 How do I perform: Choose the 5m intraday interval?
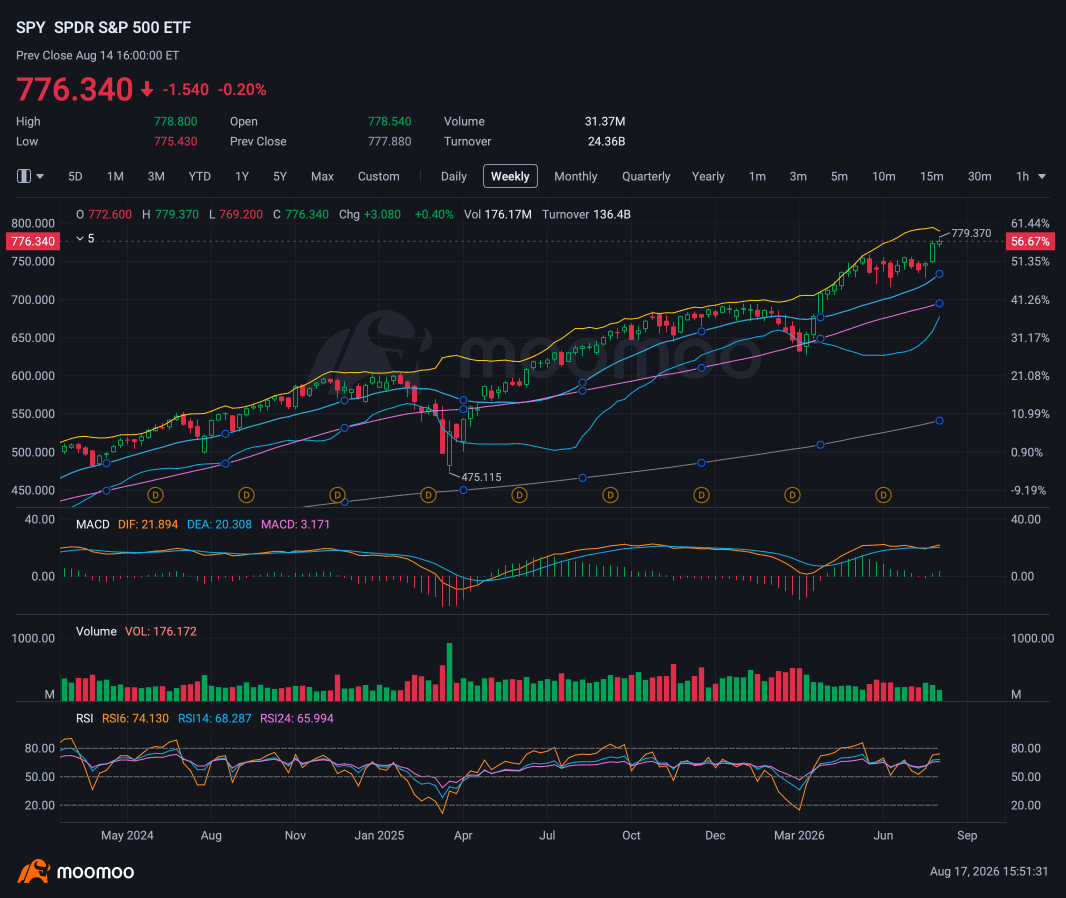[x=839, y=176]
